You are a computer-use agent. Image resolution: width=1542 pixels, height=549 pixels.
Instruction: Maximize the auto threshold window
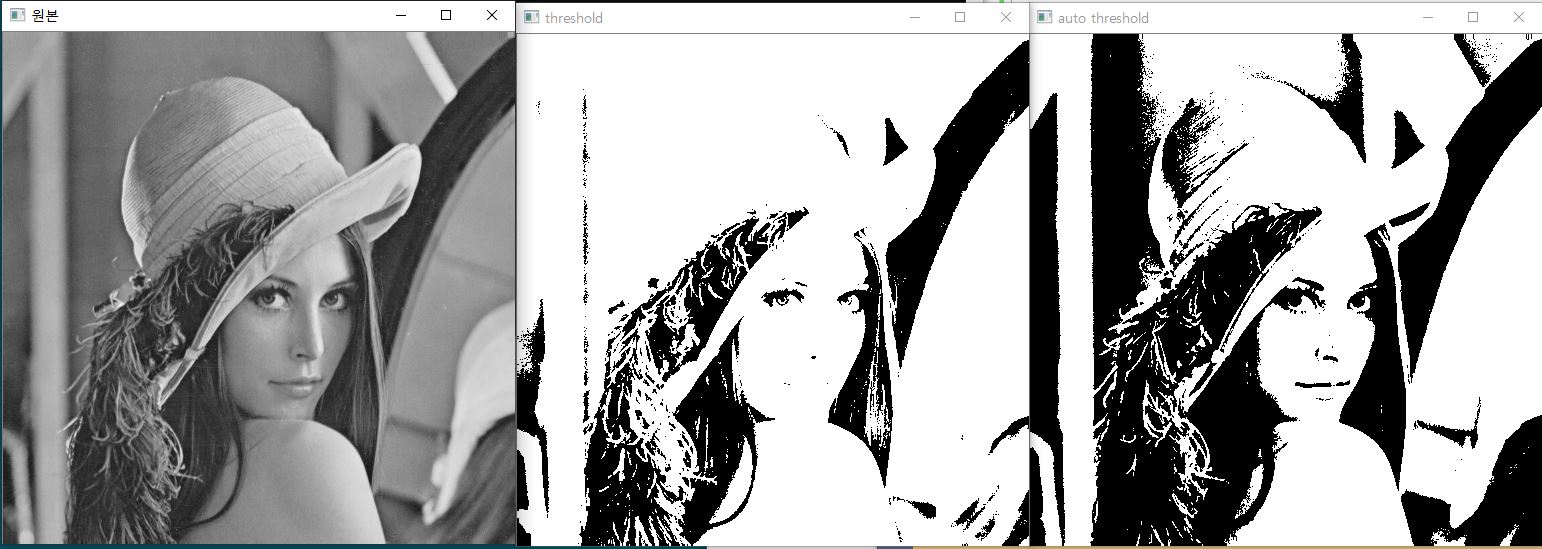click(1473, 17)
